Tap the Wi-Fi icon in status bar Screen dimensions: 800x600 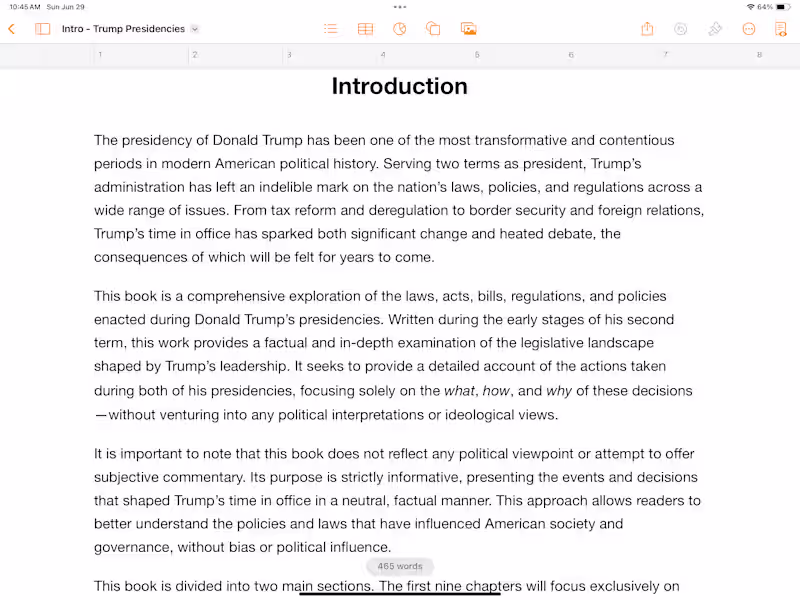[x=750, y=7]
